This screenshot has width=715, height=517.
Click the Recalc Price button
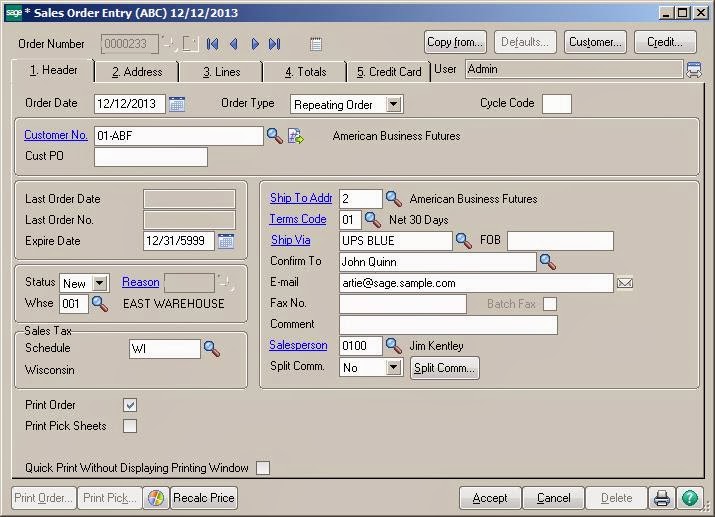(203, 498)
